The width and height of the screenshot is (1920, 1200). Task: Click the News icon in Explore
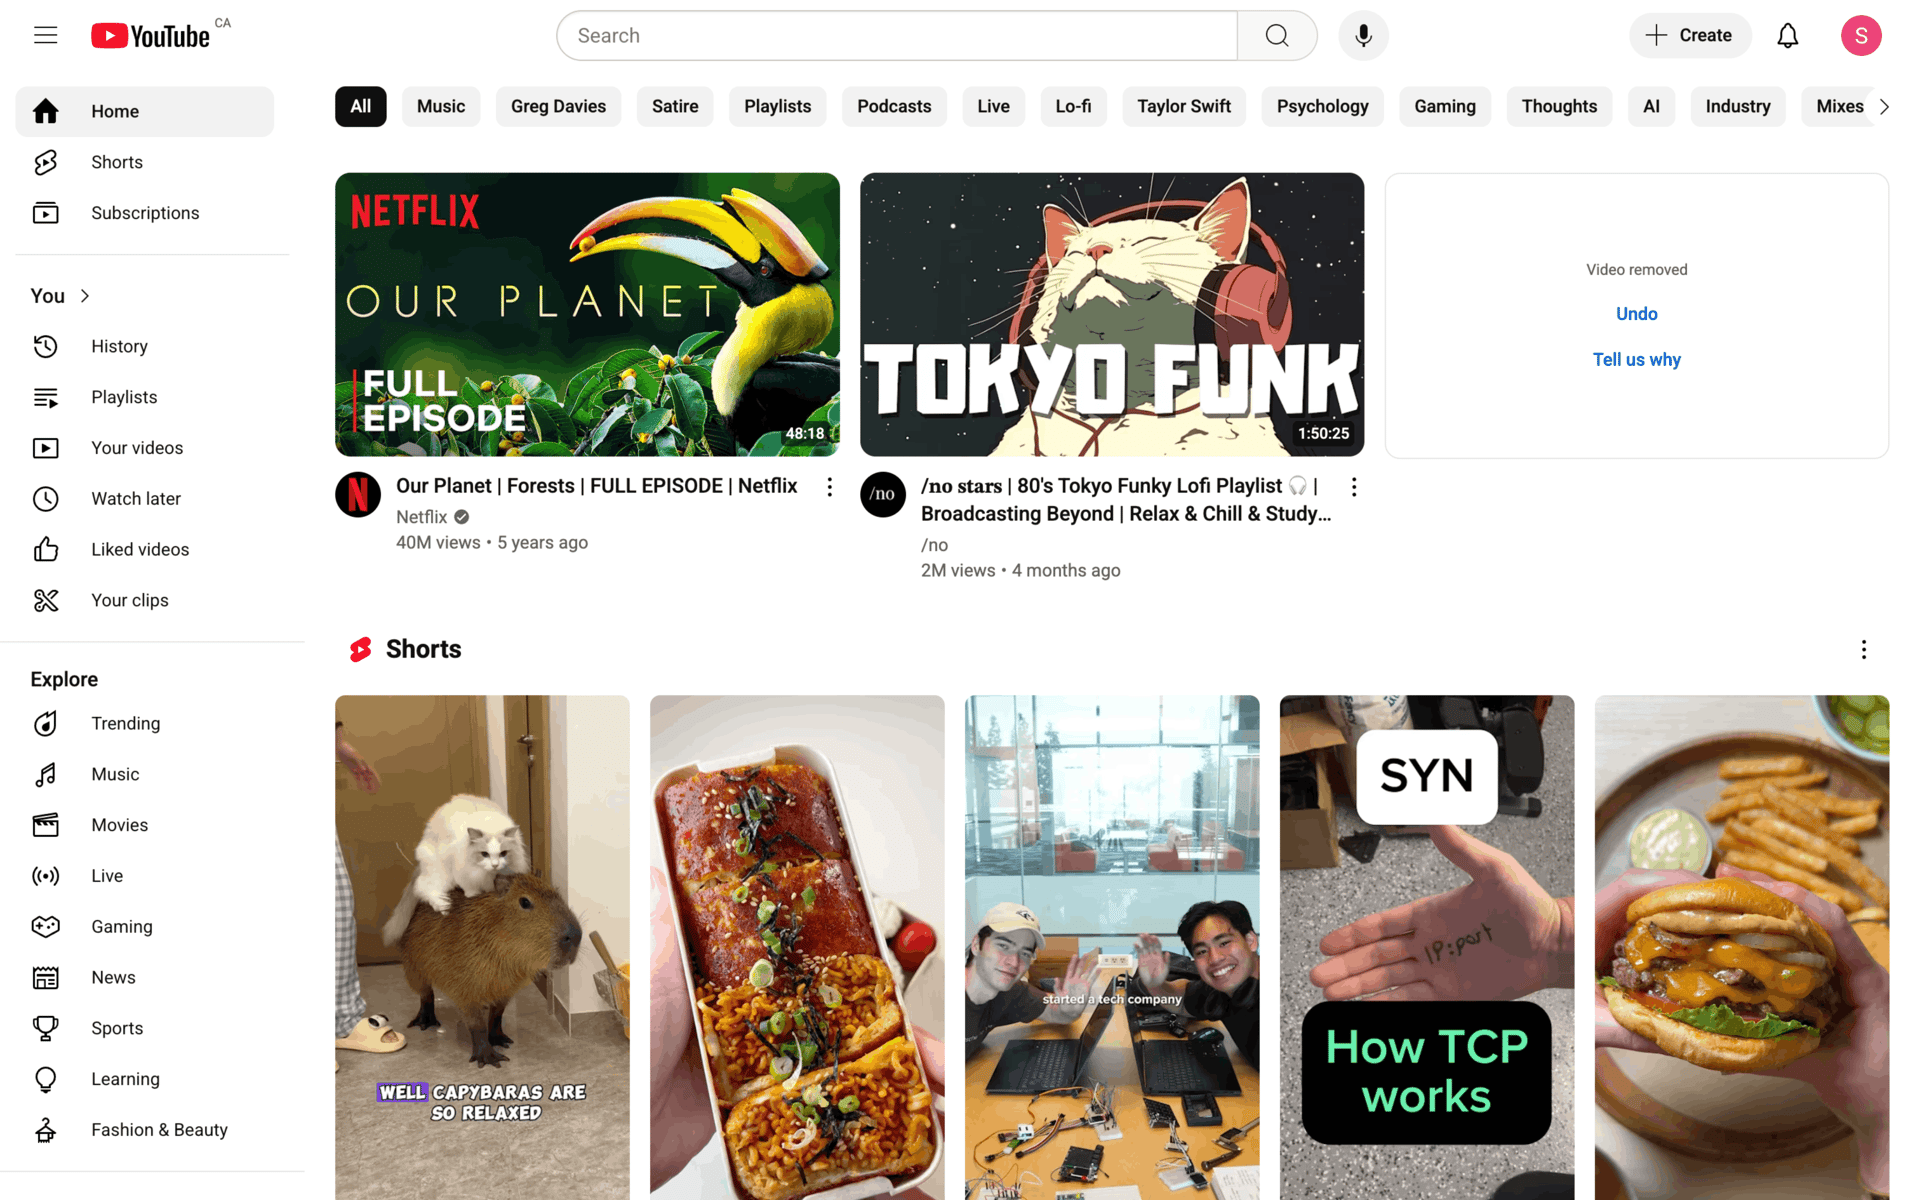(x=46, y=977)
